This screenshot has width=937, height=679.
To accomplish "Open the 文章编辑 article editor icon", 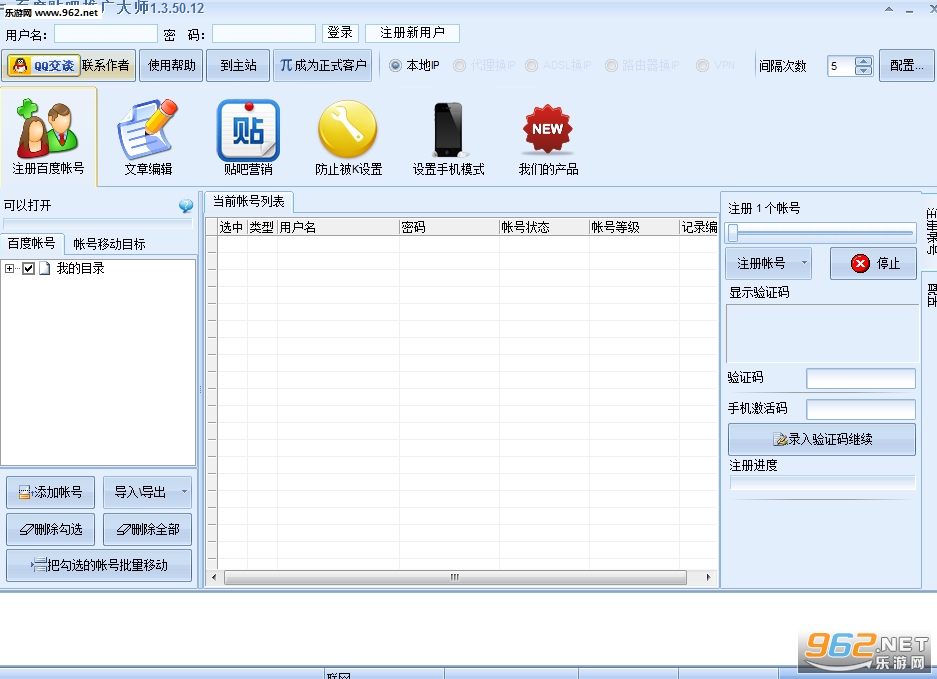I will [x=148, y=130].
